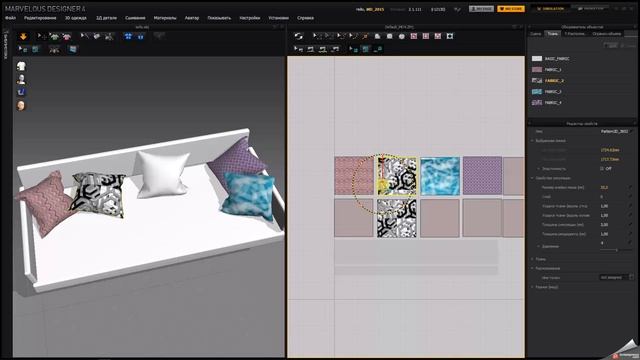The width and height of the screenshot is (640, 360).
Task: Select the black-and-white pillow in 3D view
Action: click(98, 194)
